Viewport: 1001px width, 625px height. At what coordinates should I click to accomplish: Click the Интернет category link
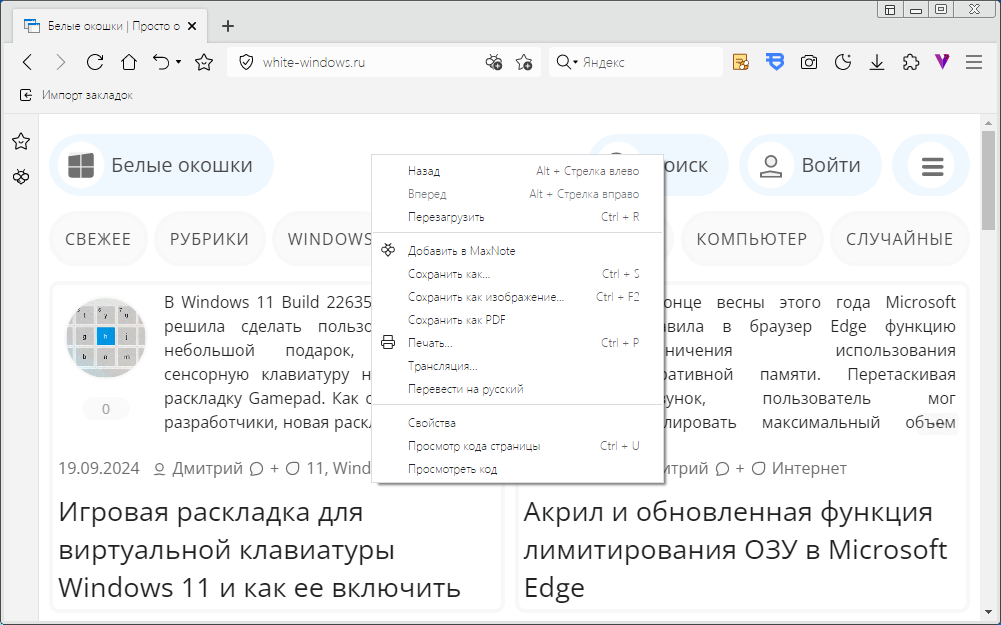[x=809, y=468]
